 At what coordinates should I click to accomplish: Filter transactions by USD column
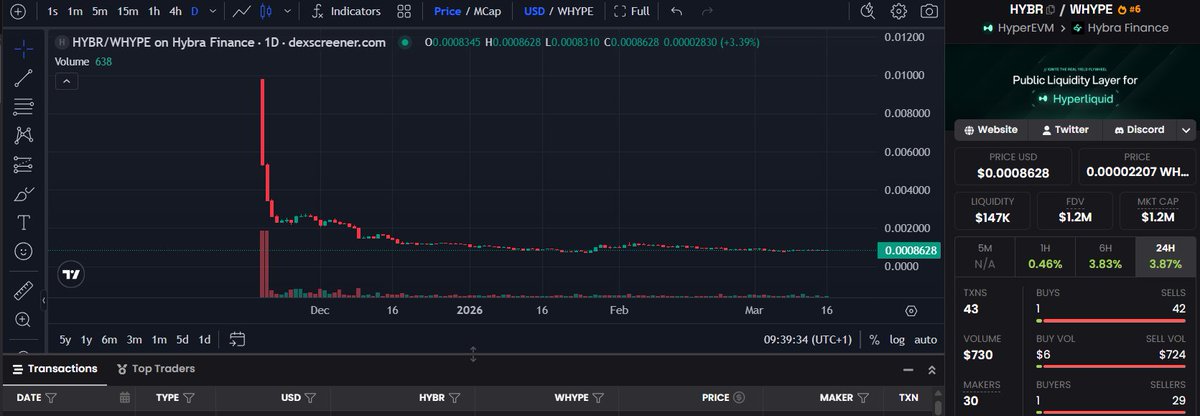(x=310, y=398)
